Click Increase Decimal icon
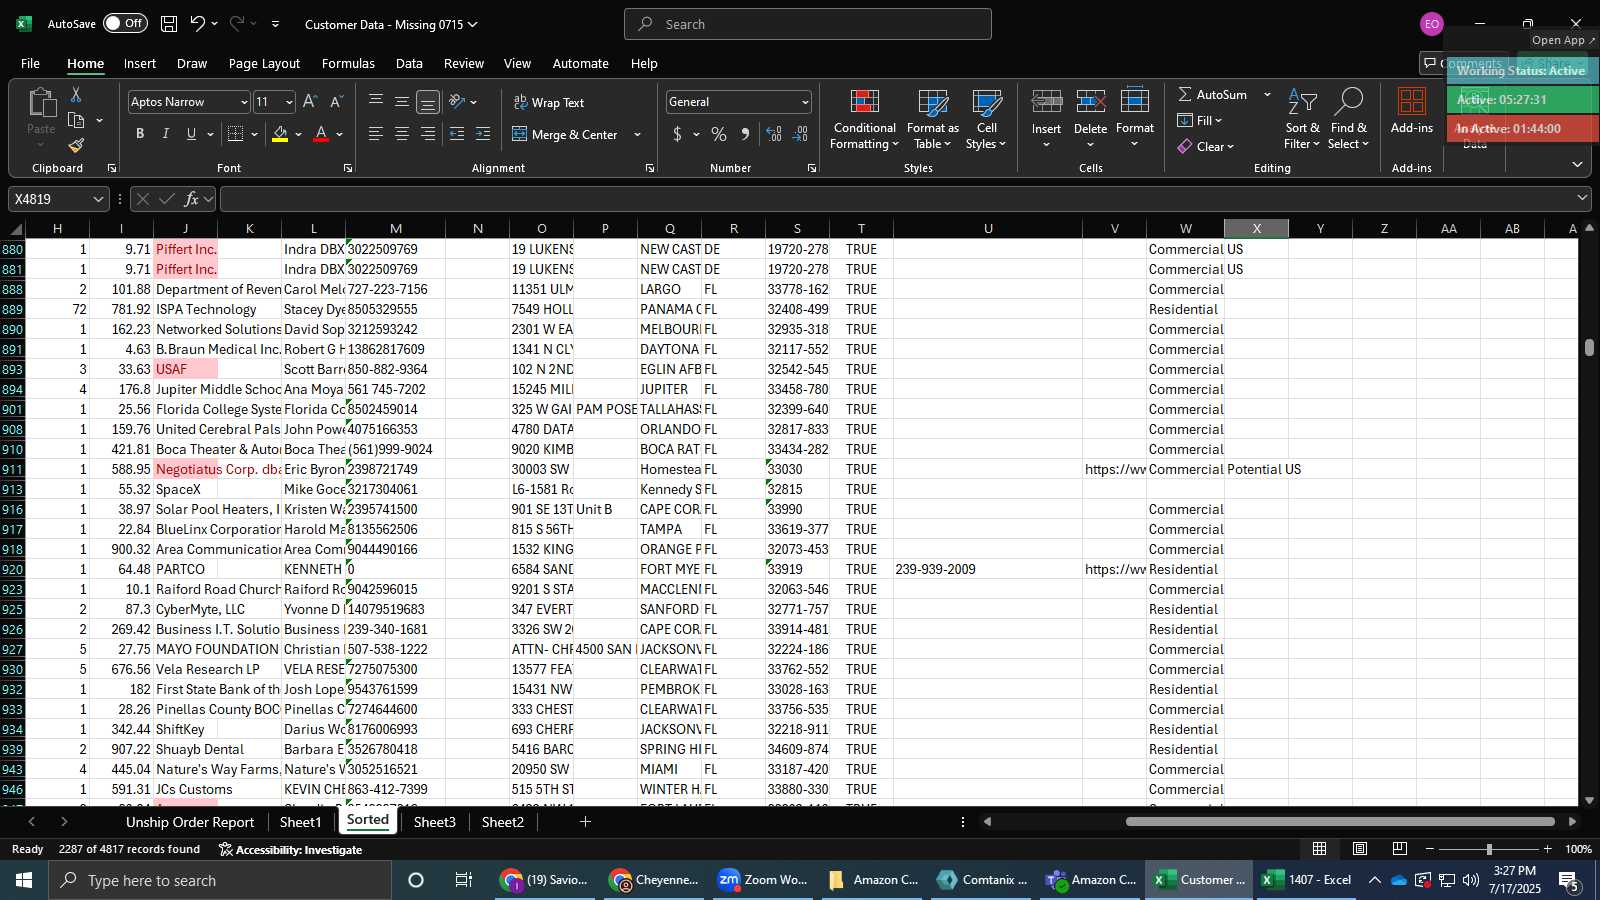Image resolution: width=1600 pixels, height=900 pixels. point(774,134)
